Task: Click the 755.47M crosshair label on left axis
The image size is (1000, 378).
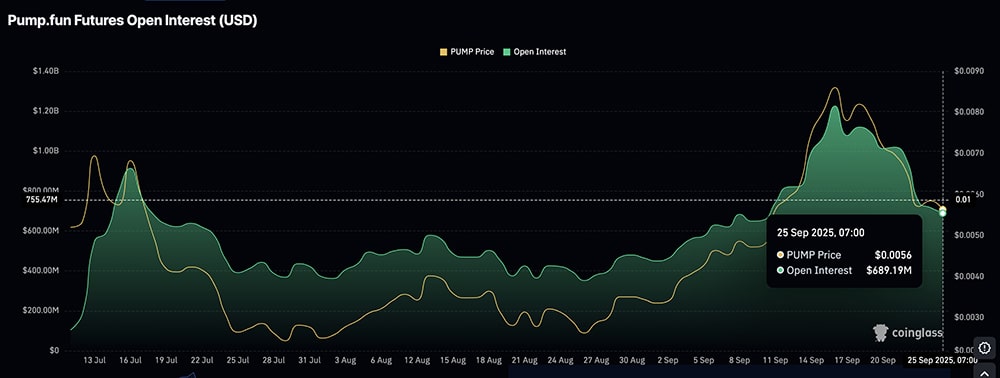Action: (41, 200)
